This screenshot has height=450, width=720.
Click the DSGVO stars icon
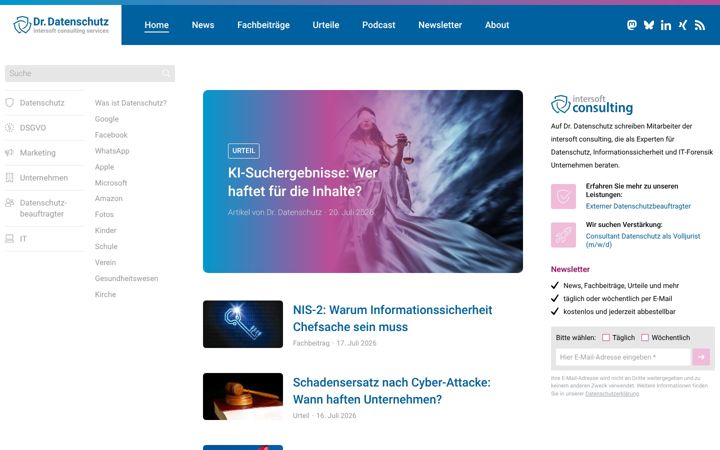click(x=9, y=128)
